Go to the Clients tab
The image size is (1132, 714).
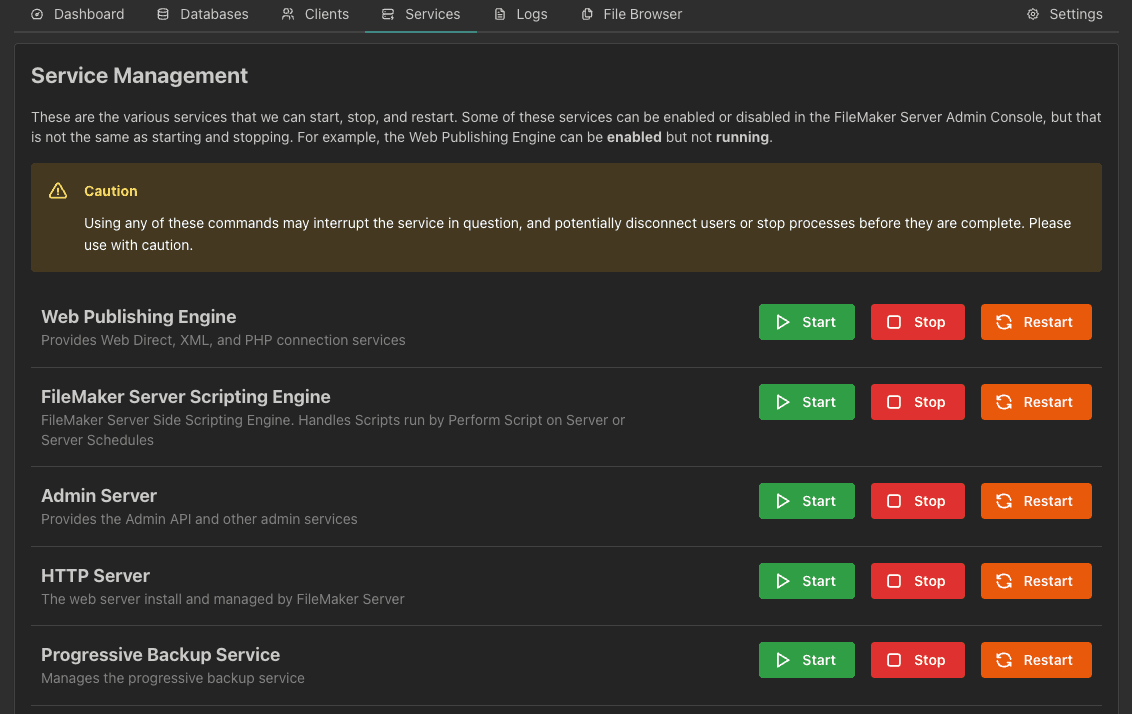pos(316,14)
